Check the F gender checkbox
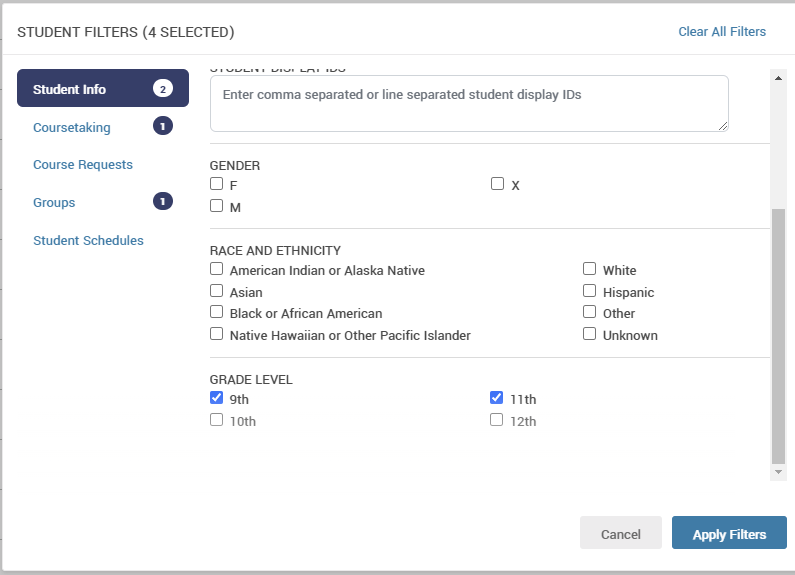This screenshot has height=575, width=795. (217, 184)
